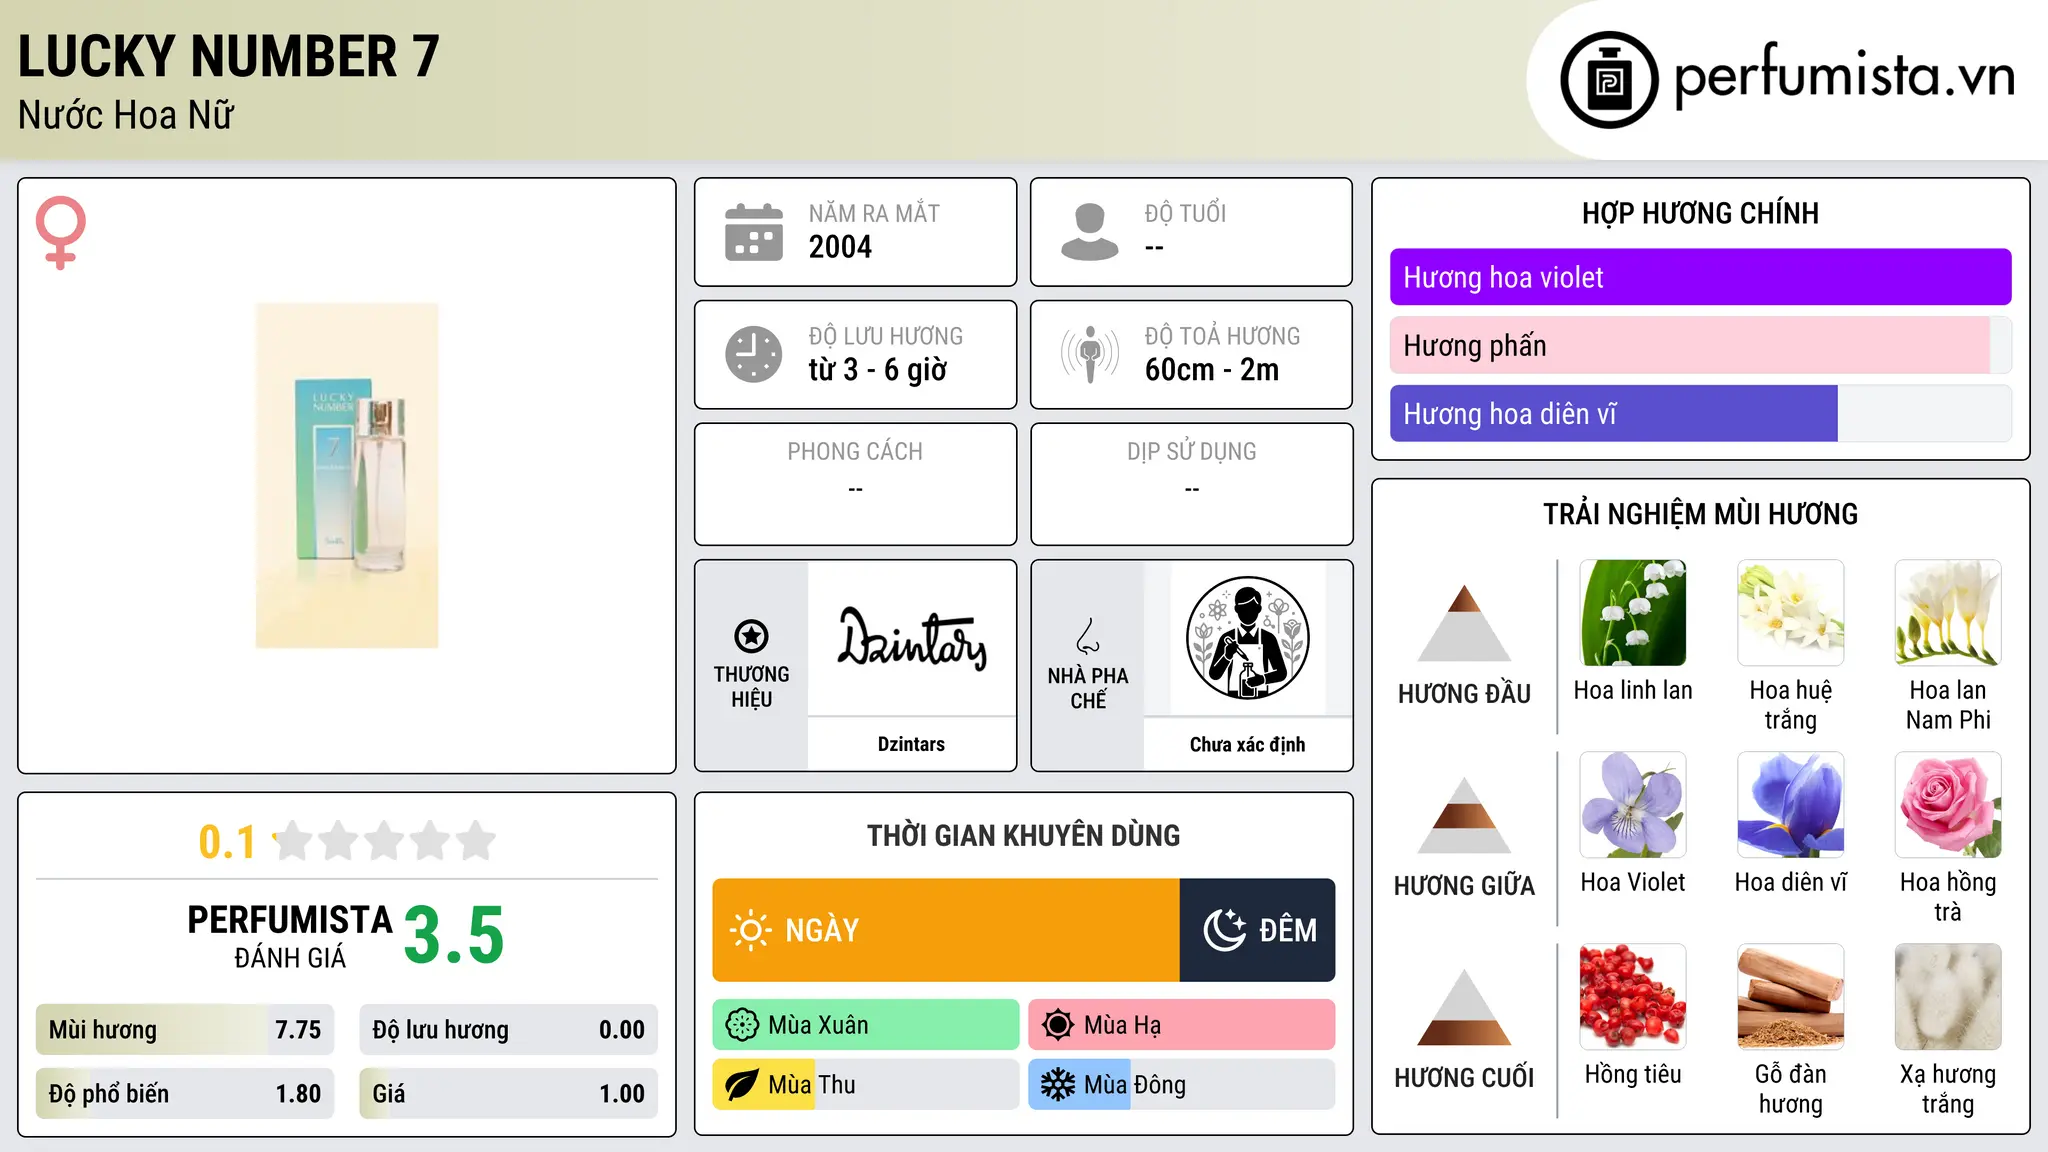Click the moon icon in the Đêm bar
The width and height of the screenshot is (2048, 1152).
tap(1224, 930)
